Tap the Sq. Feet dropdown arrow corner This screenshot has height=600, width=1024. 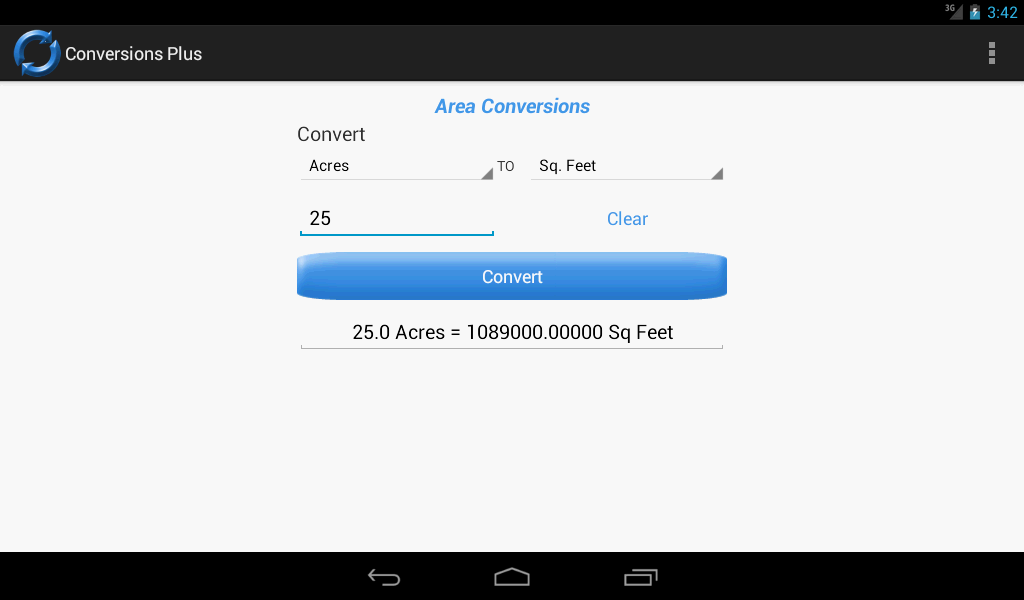point(717,173)
